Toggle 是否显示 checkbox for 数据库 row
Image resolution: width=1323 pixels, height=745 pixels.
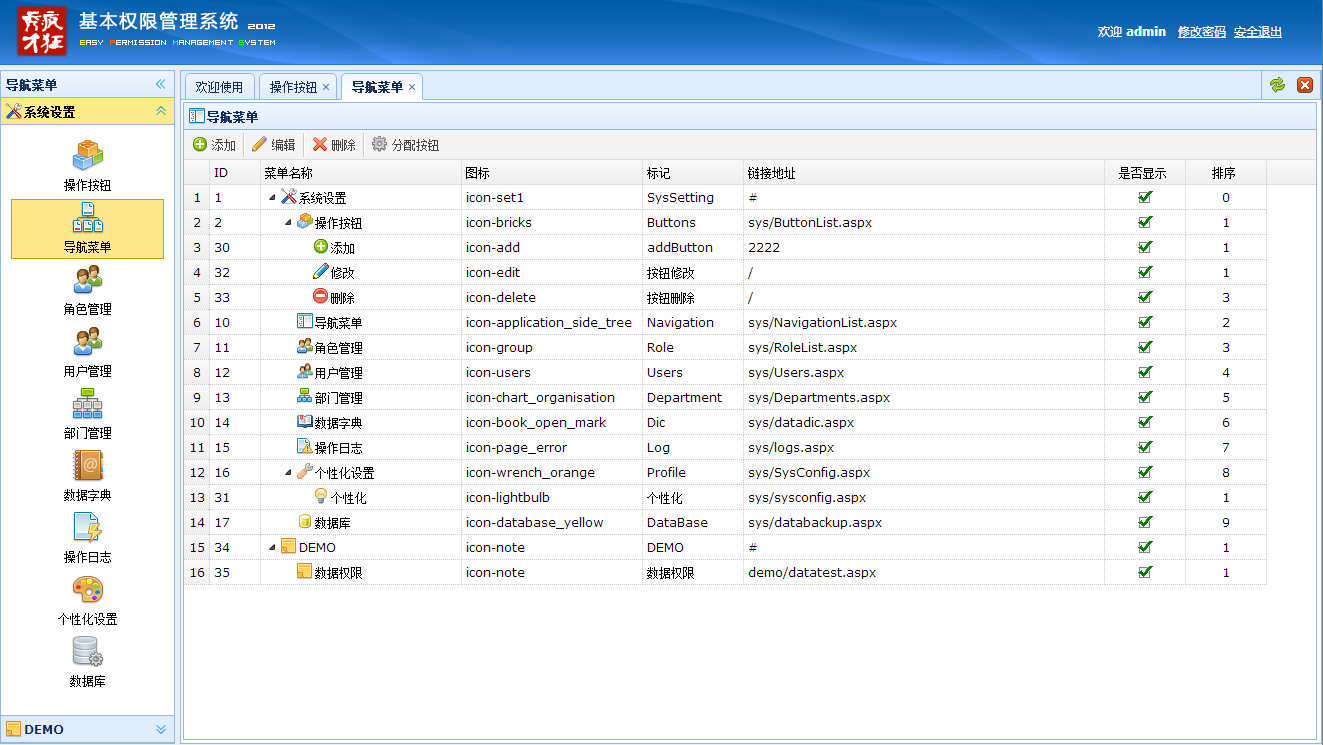click(1145, 522)
